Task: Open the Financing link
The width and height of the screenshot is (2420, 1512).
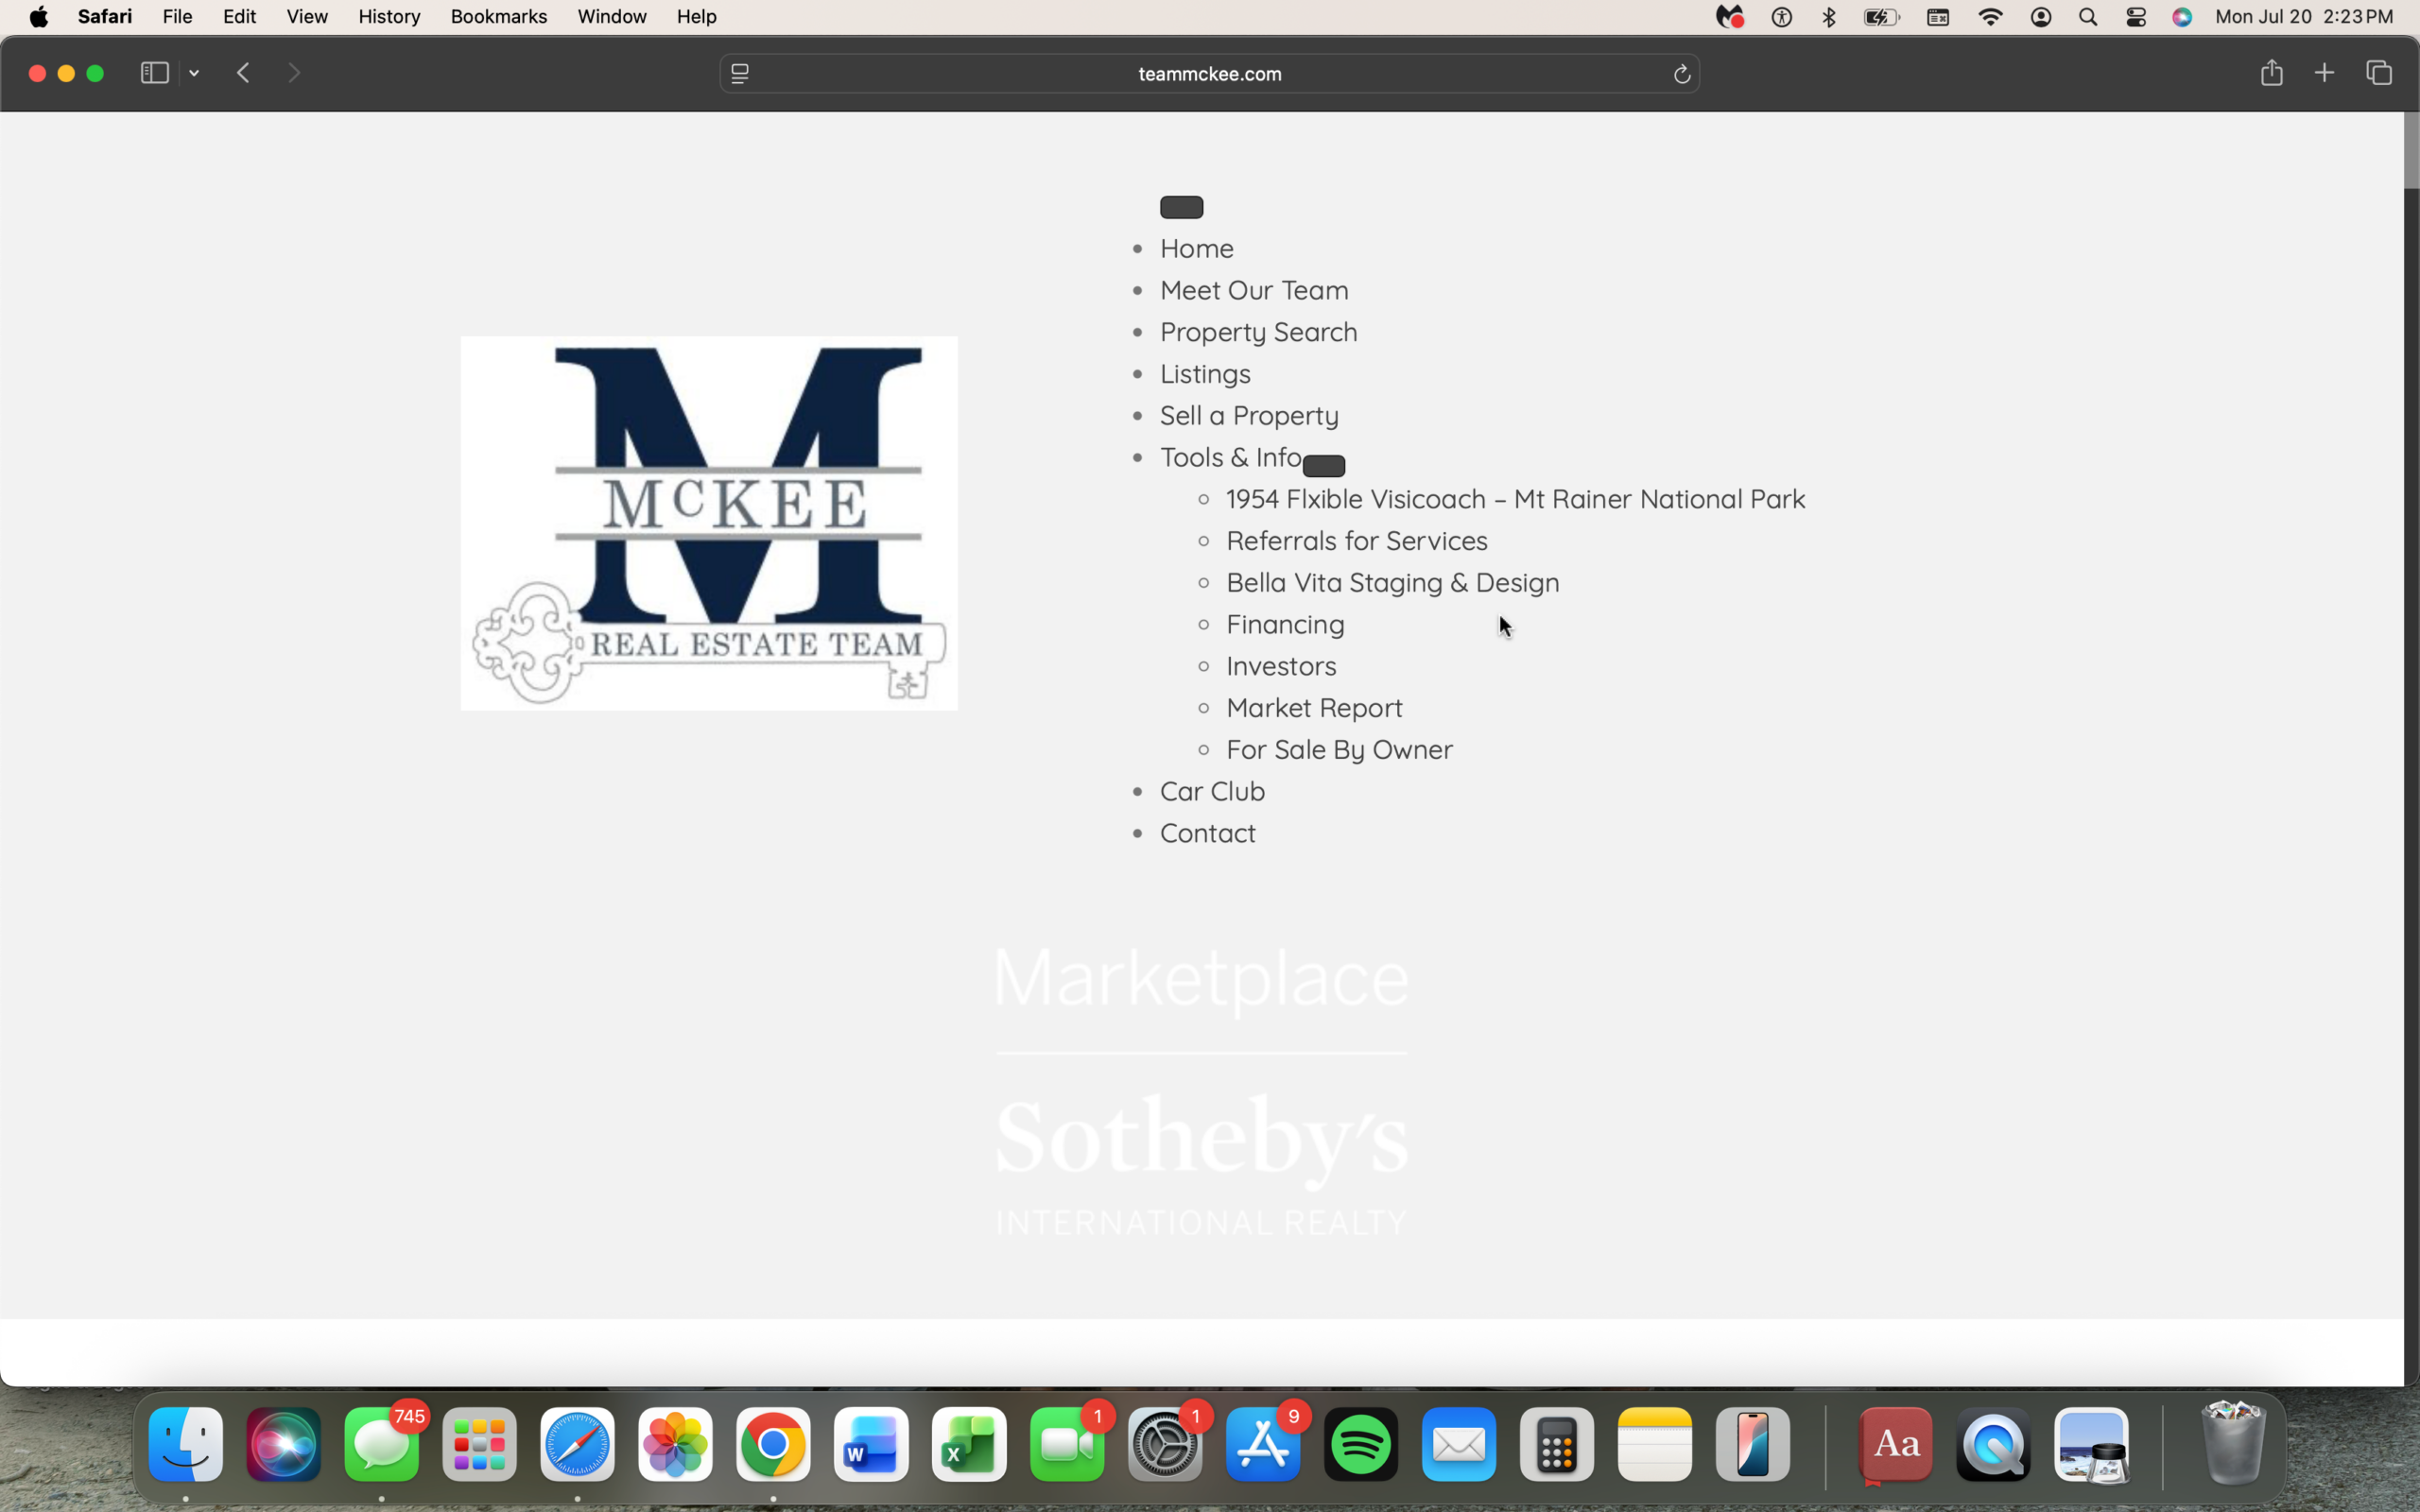Action: coord(1285,625)
